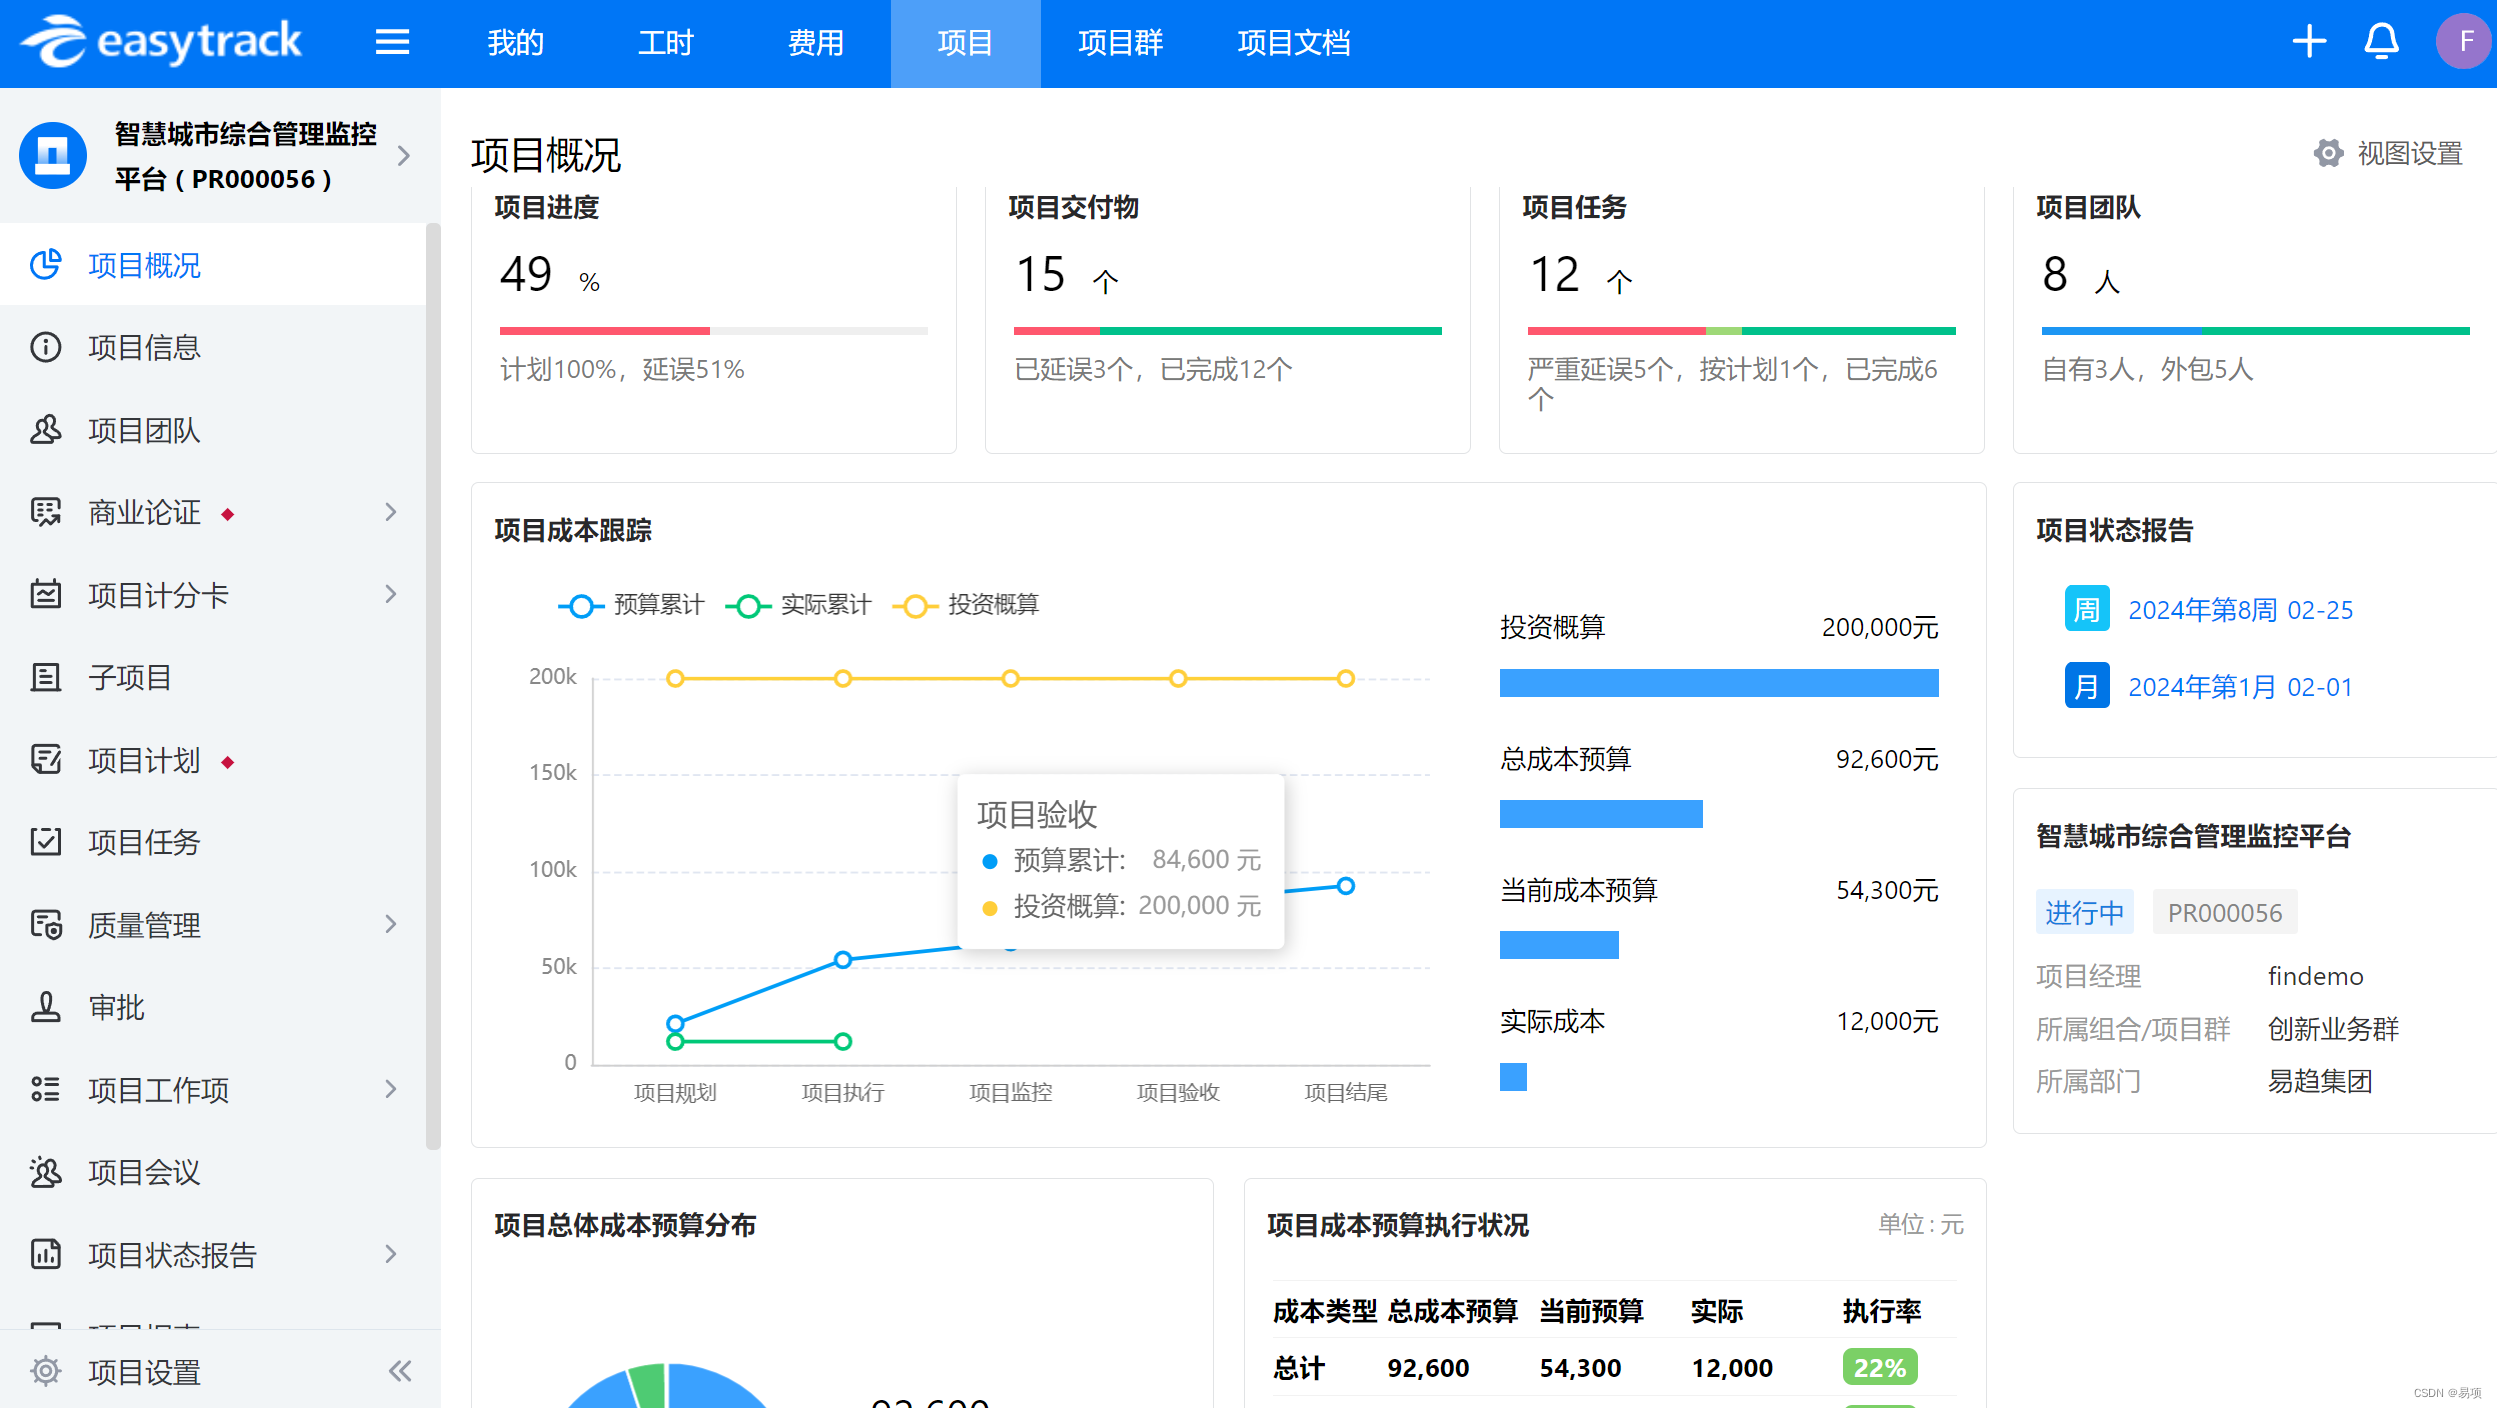Viewport: 2497px width, 1408px height.
Task: Expand the 商业论证 submenu arrow
Action: (391, 512)
